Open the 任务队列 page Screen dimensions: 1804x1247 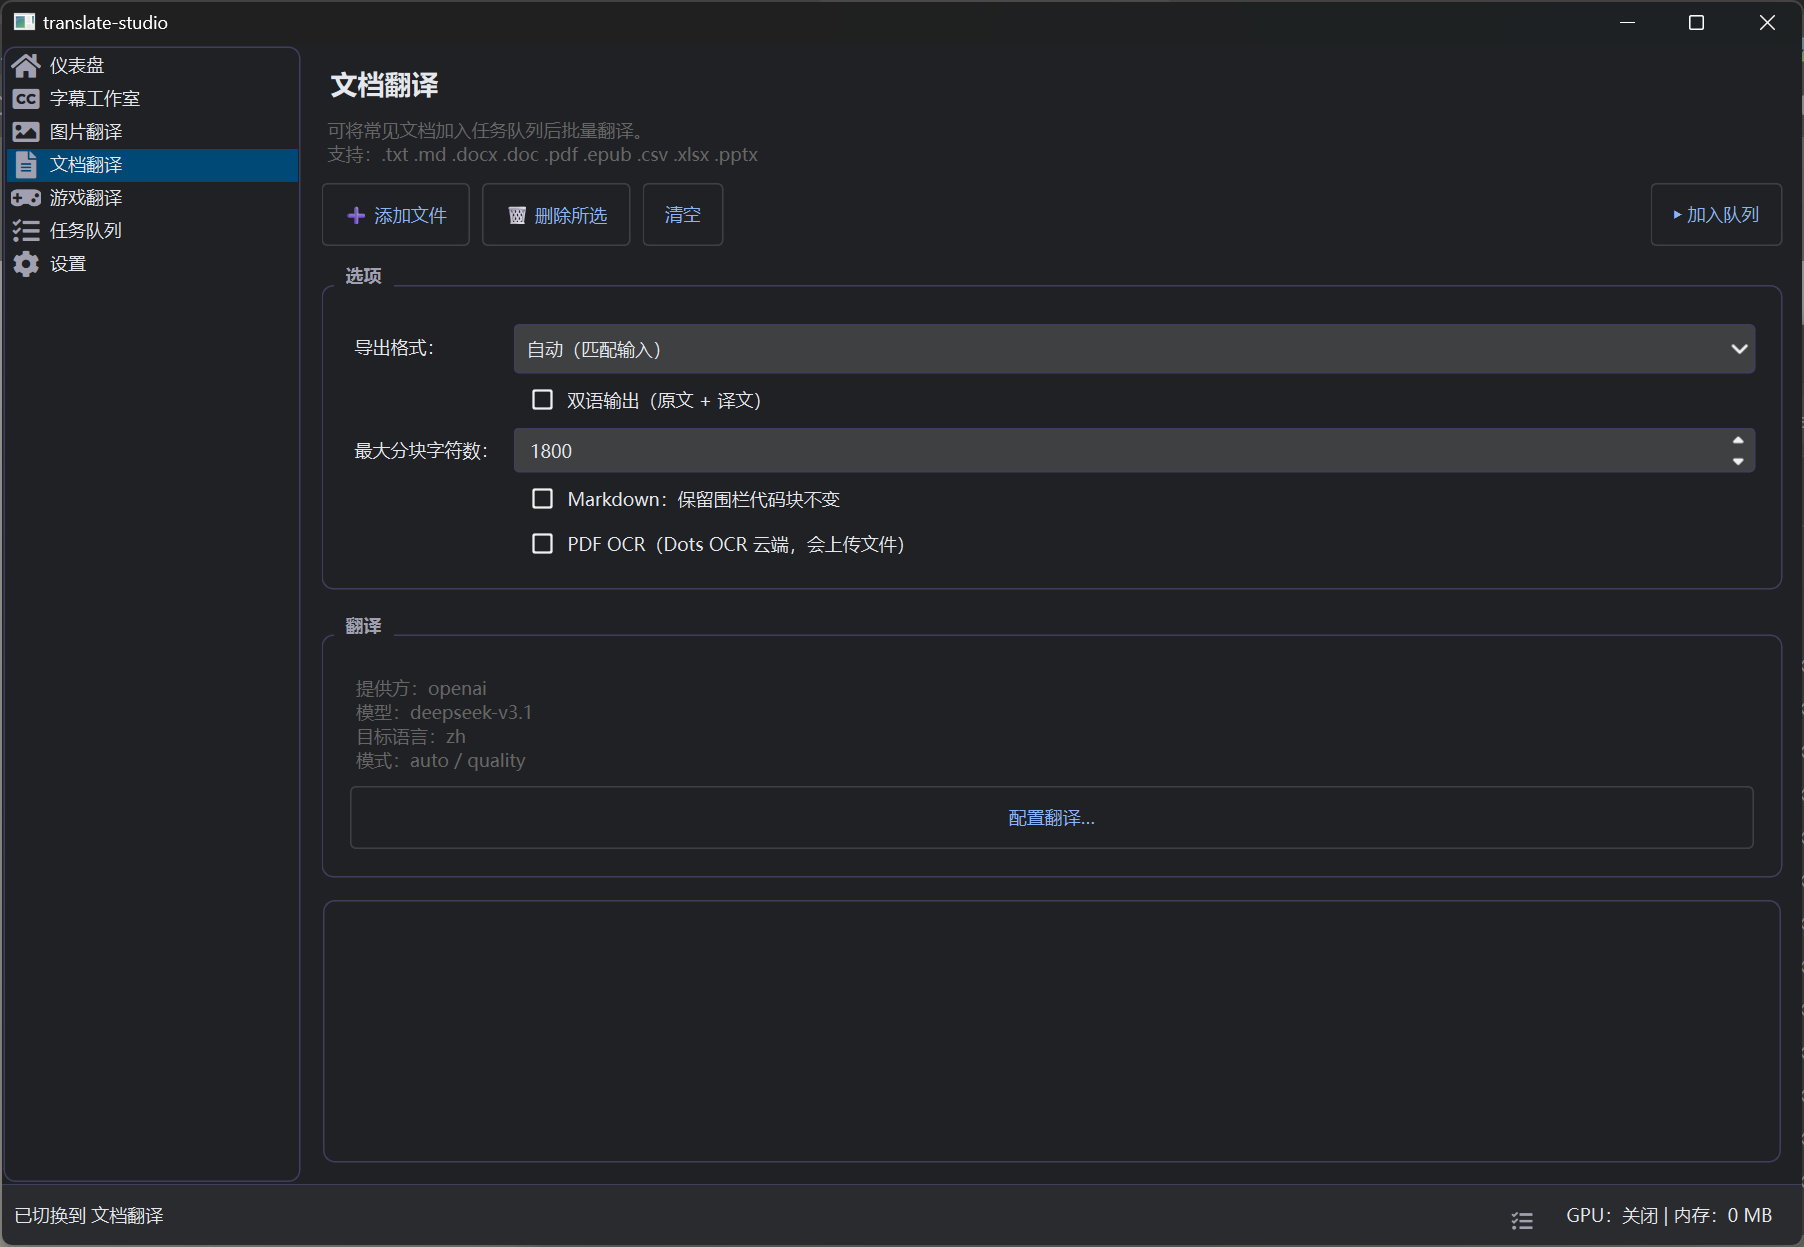[86, 230]
